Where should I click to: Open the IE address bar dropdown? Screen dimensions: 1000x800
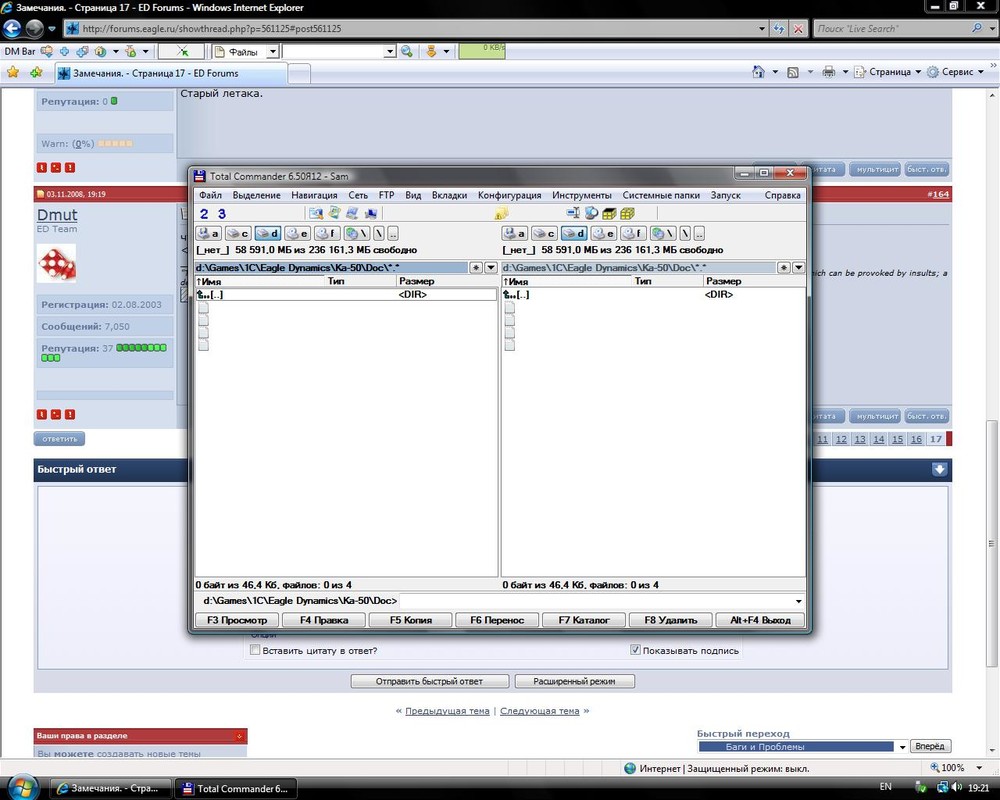click(761, 29)
